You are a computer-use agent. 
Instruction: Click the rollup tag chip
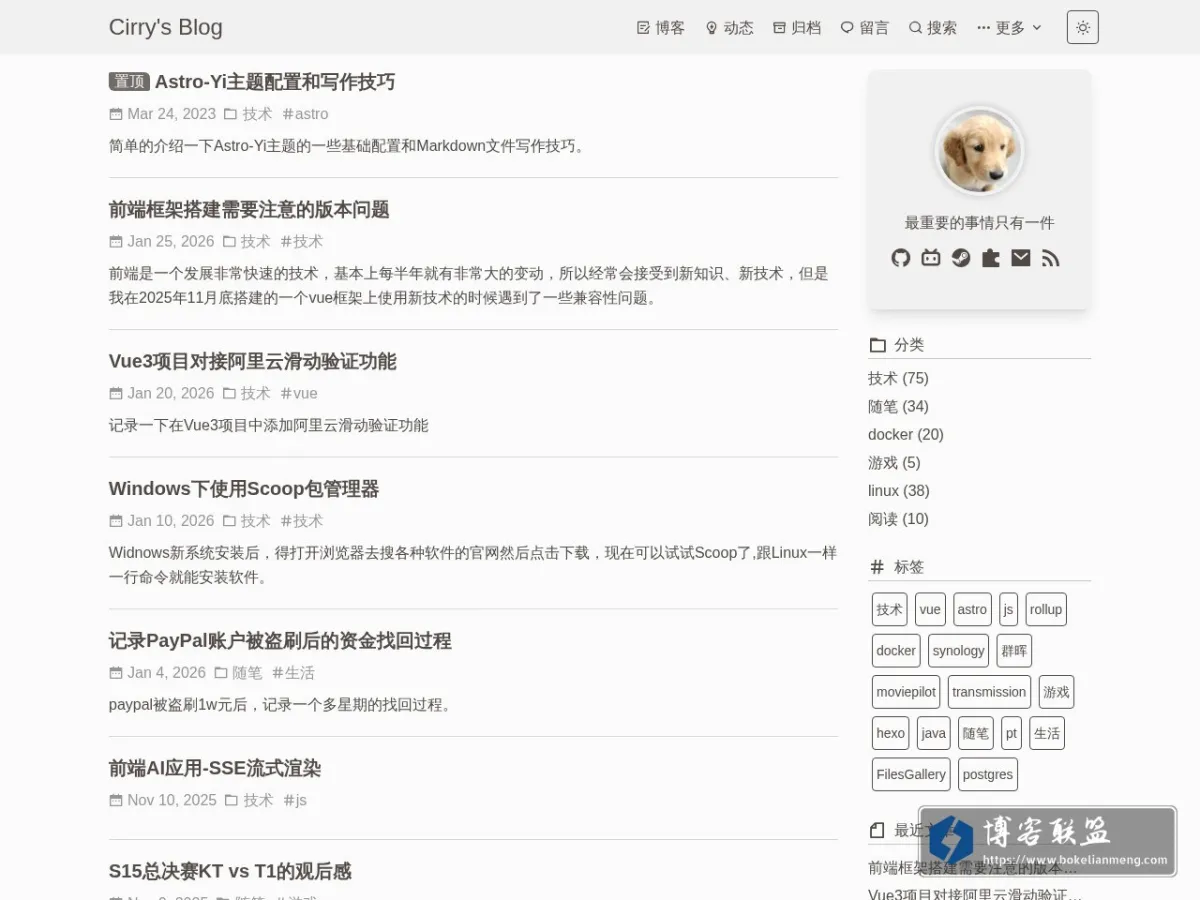coord(1046,609)
